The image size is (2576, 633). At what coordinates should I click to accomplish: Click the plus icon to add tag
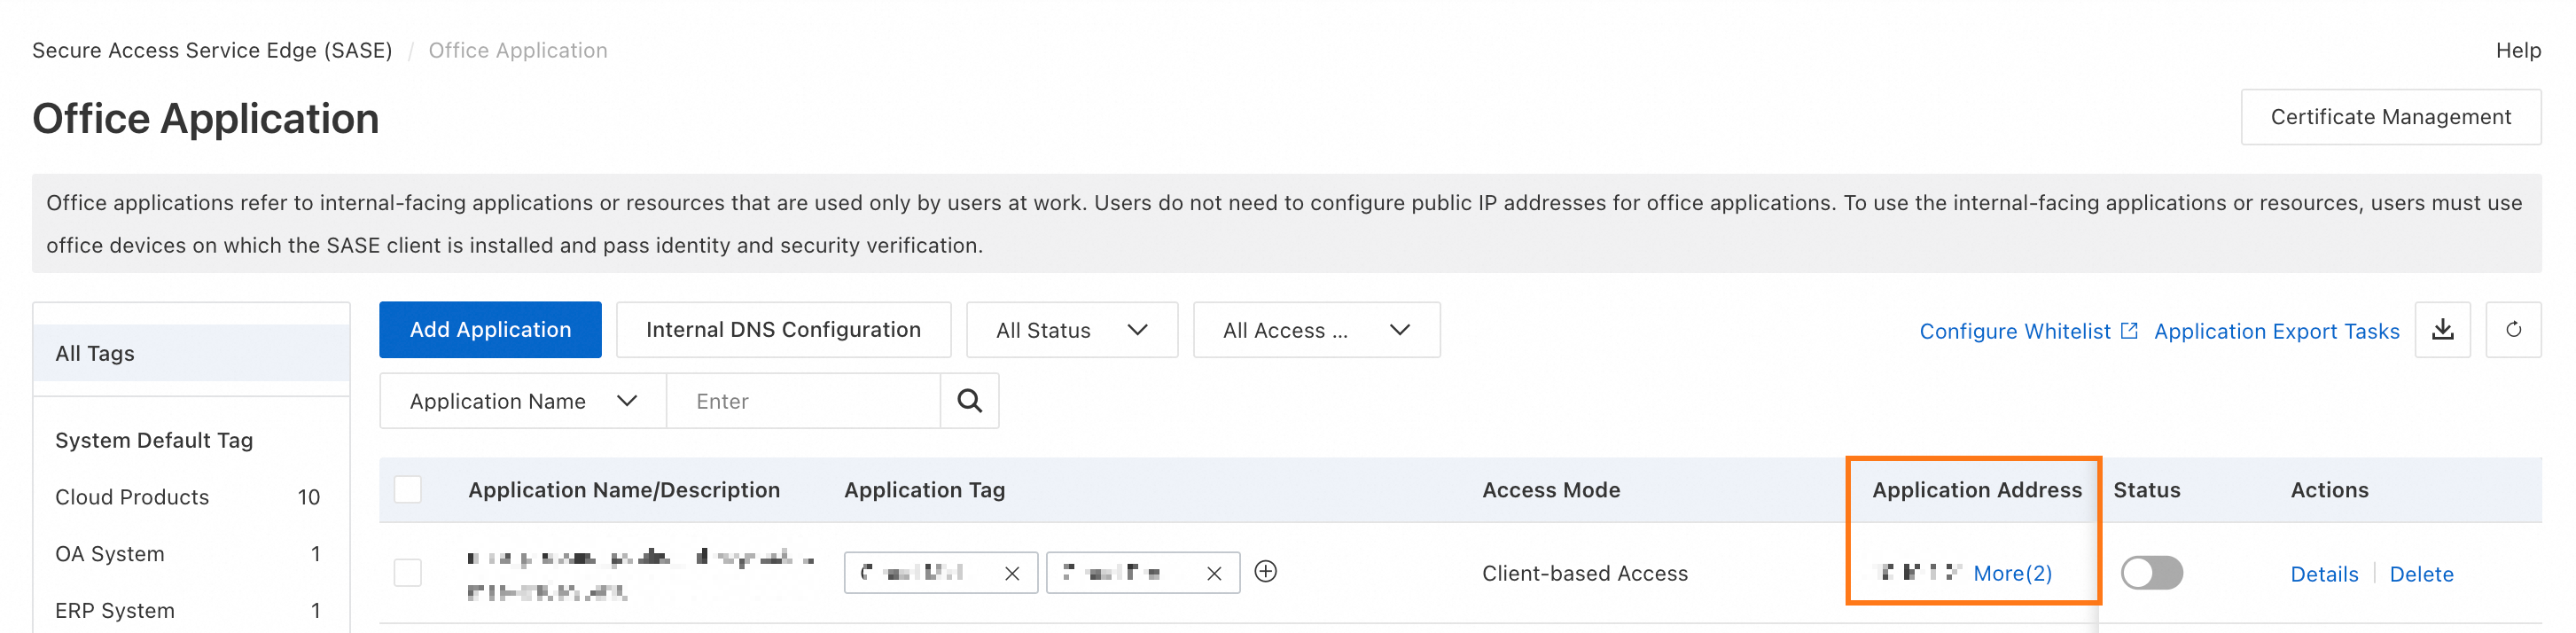point(1266,572)
